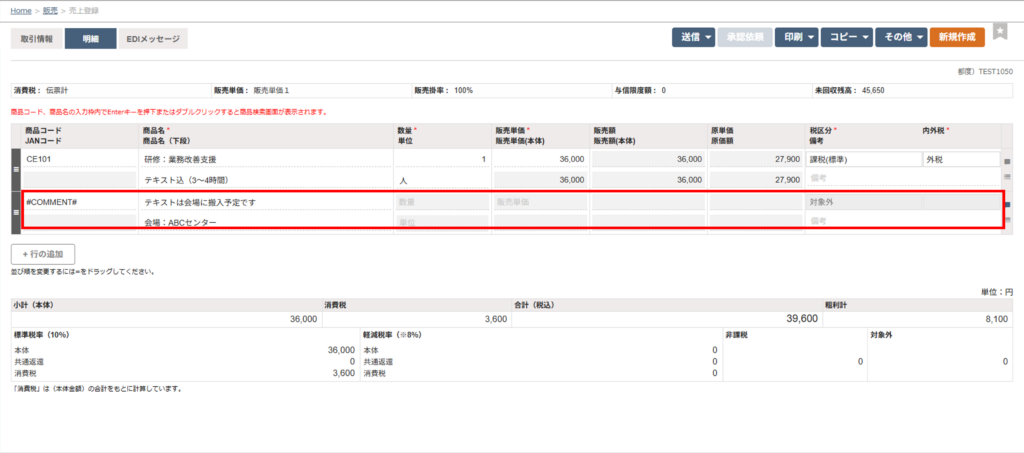Viewport: 1024px width, 453px height.
Task: Click the CE101 product code field
Action: [x=80, y=159]
